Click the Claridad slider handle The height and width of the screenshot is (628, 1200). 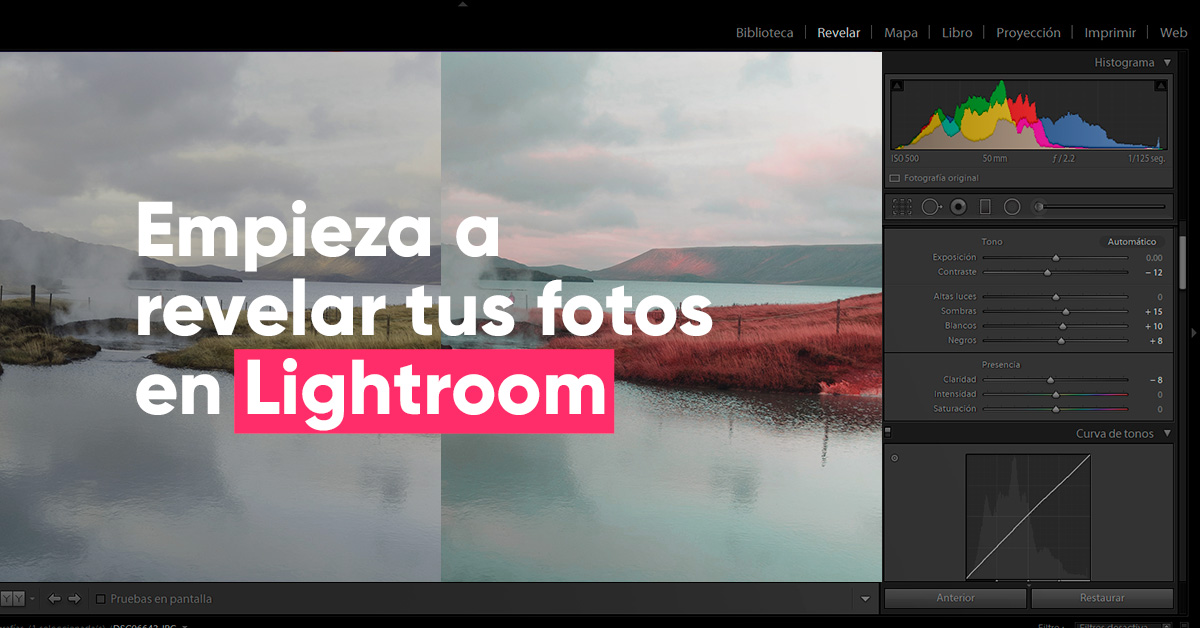pyautogui.click(x=1050, y=380)
